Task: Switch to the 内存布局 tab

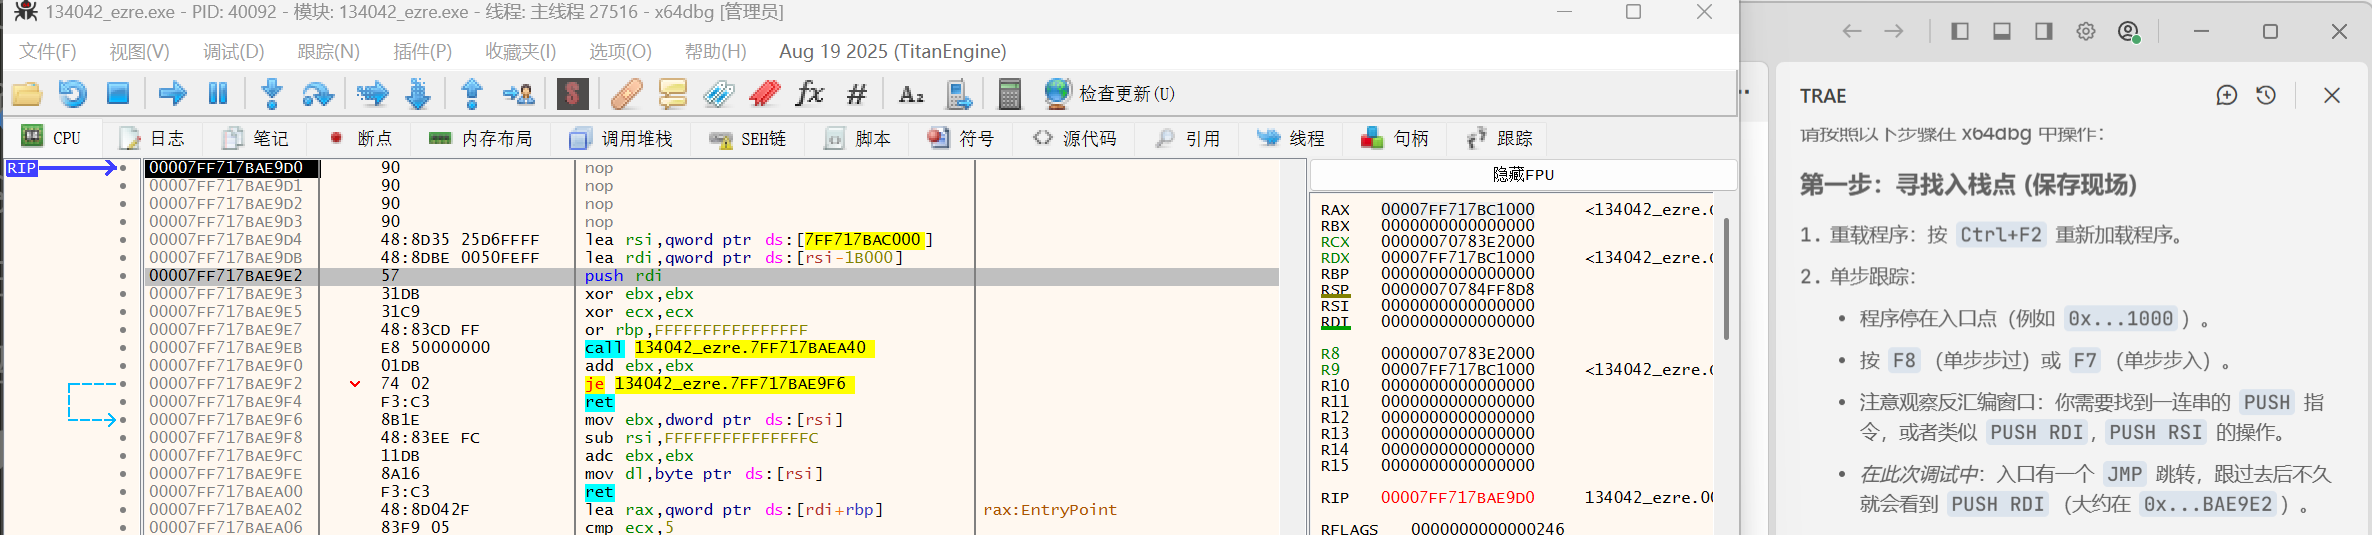Action: [x=481, y=138]
